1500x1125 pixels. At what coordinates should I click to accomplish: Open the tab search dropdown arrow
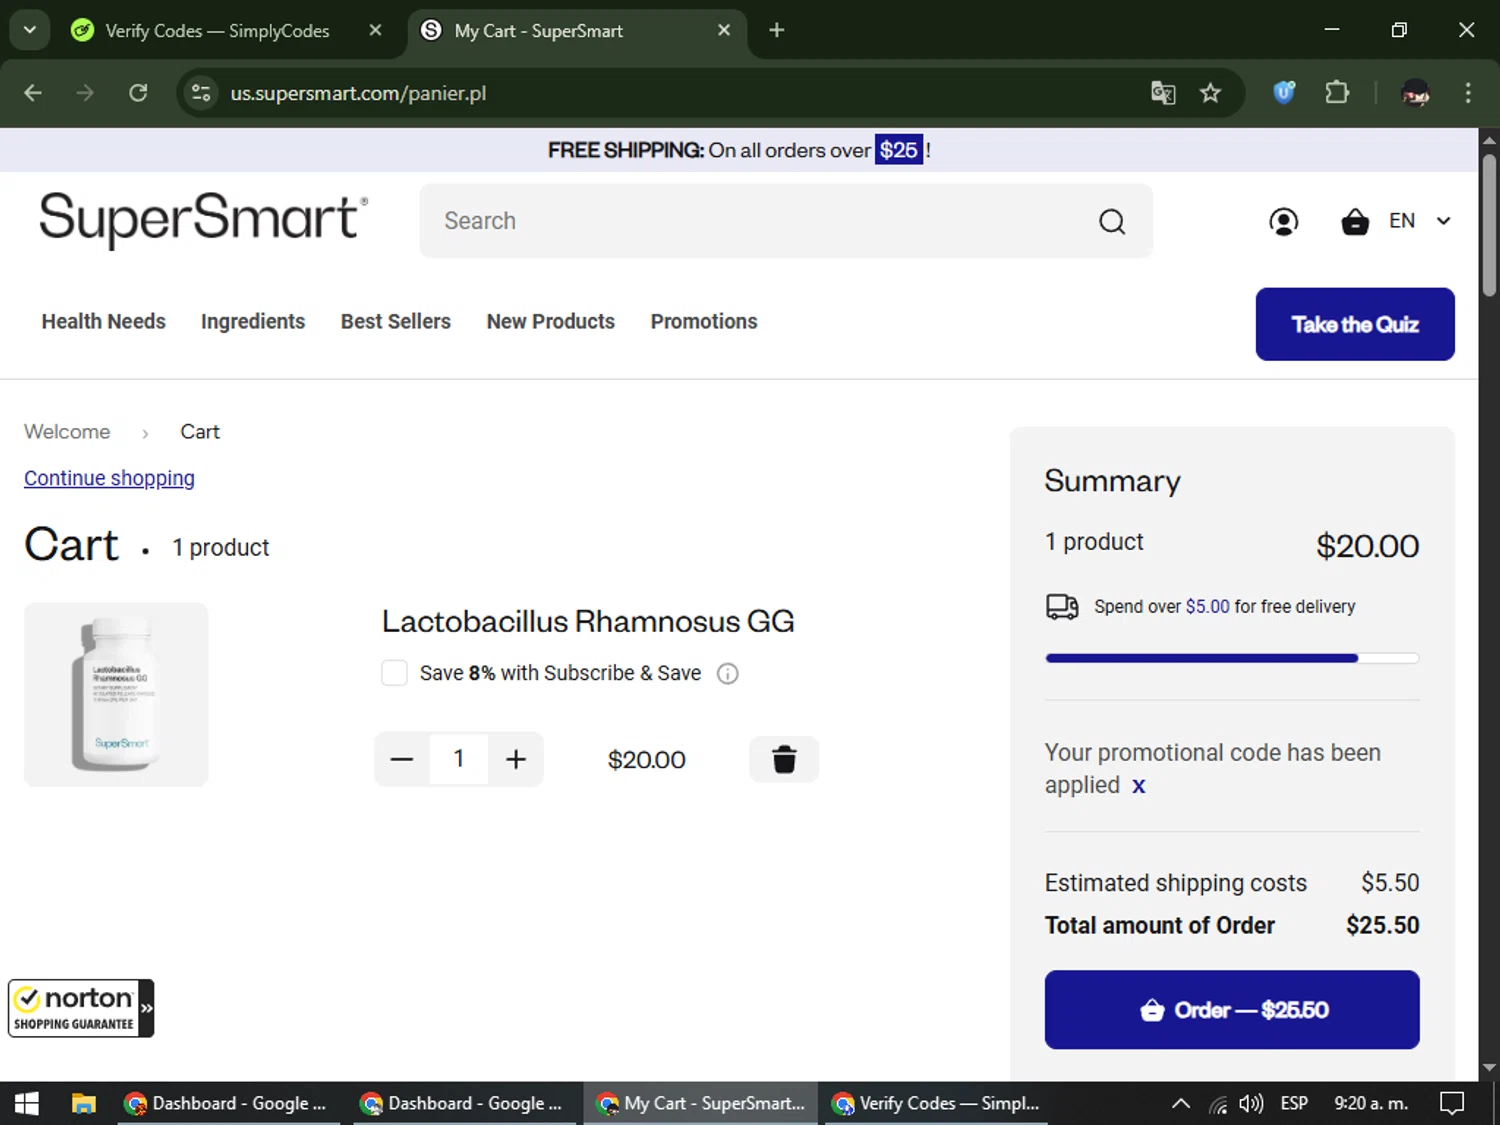tap(30, 30)
